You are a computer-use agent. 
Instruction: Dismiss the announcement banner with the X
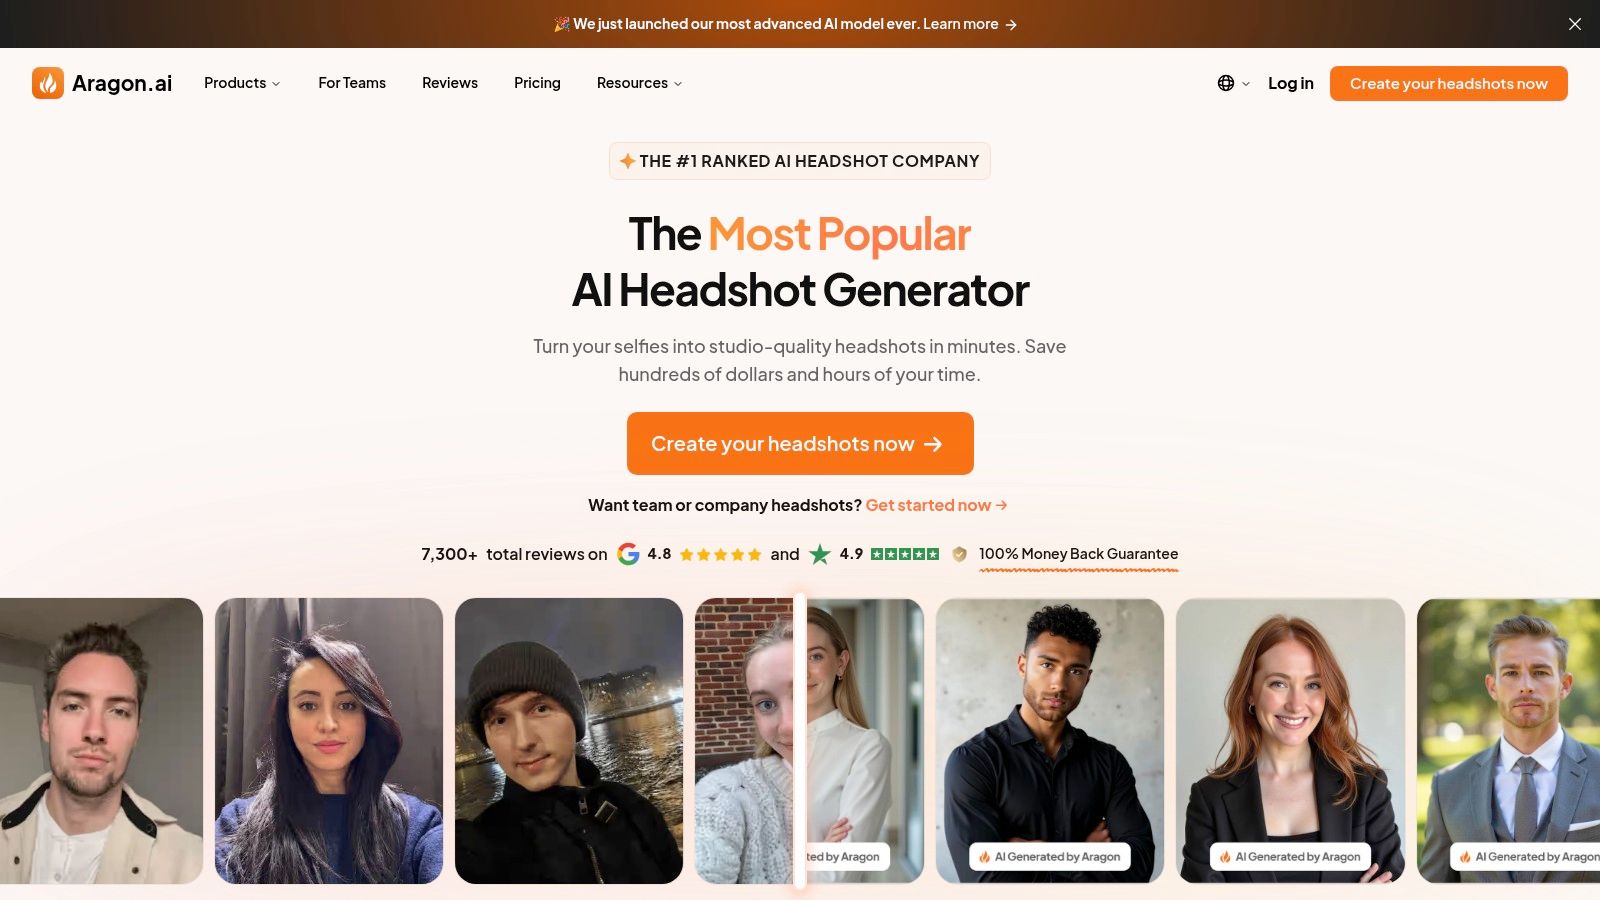click(x=1575, y=24)
